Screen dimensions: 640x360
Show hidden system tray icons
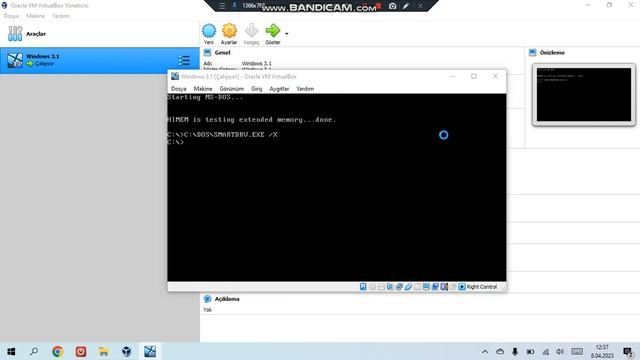click(485, 351)
